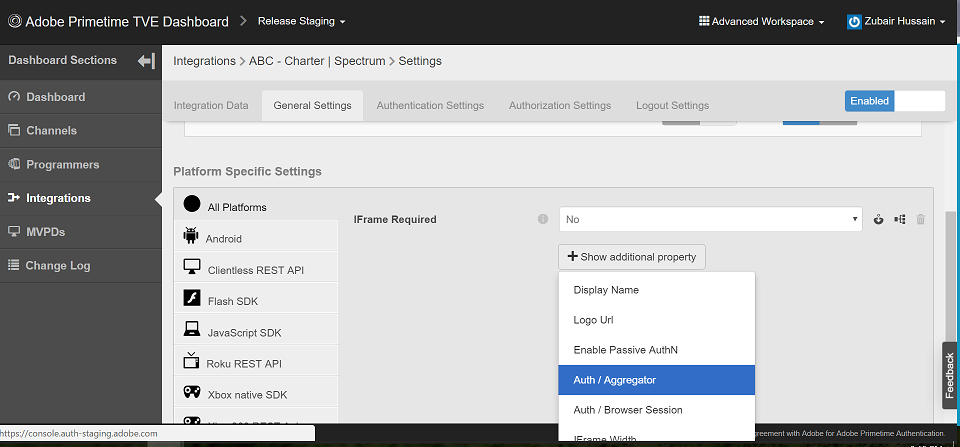Select the Flash SDK platform icon
This screenshot has width=960, height=447.
192,298
